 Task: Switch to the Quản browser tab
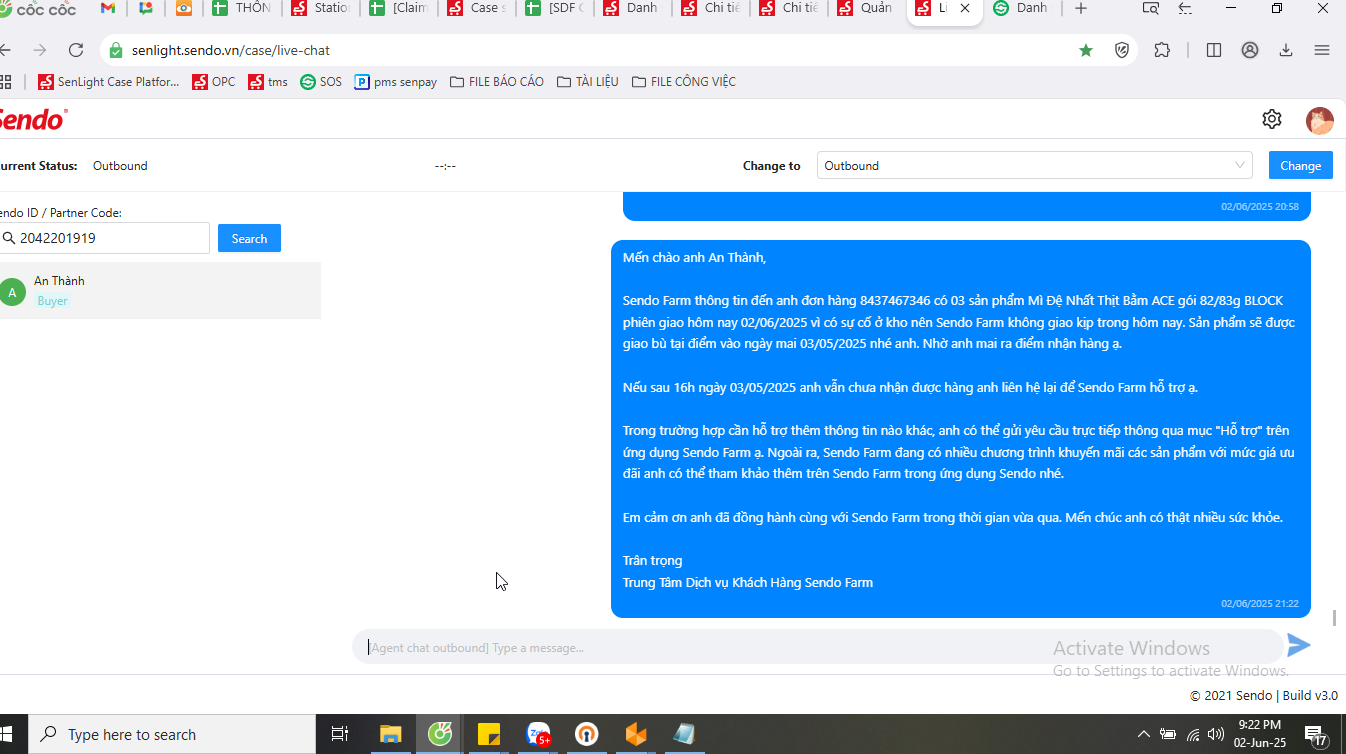[x=866, y=8]
